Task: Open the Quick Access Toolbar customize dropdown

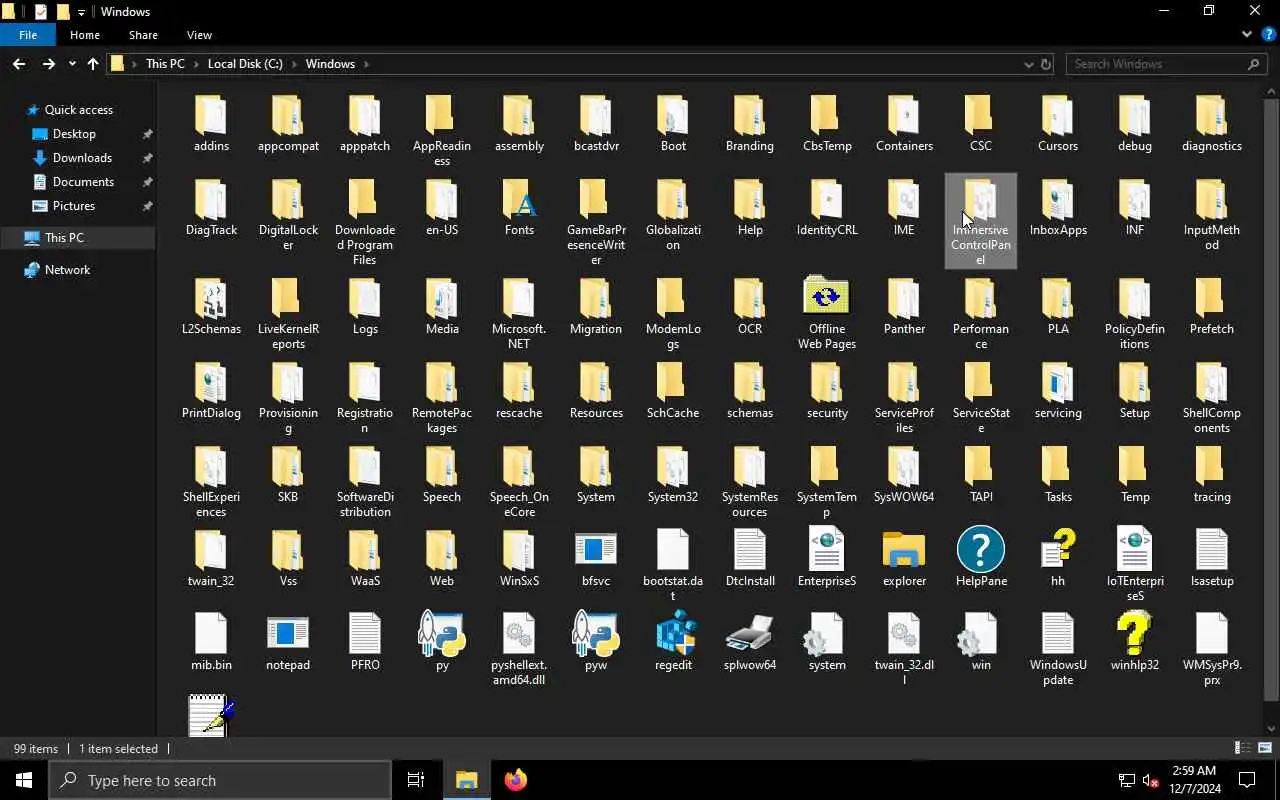Action: (82, 12)
